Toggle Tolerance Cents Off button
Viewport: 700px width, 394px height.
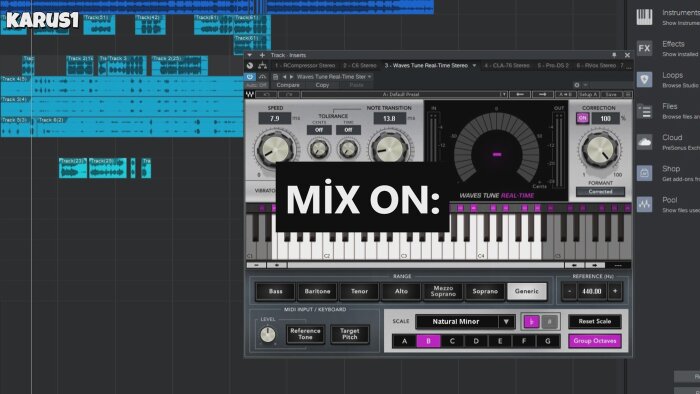point(319,130)
